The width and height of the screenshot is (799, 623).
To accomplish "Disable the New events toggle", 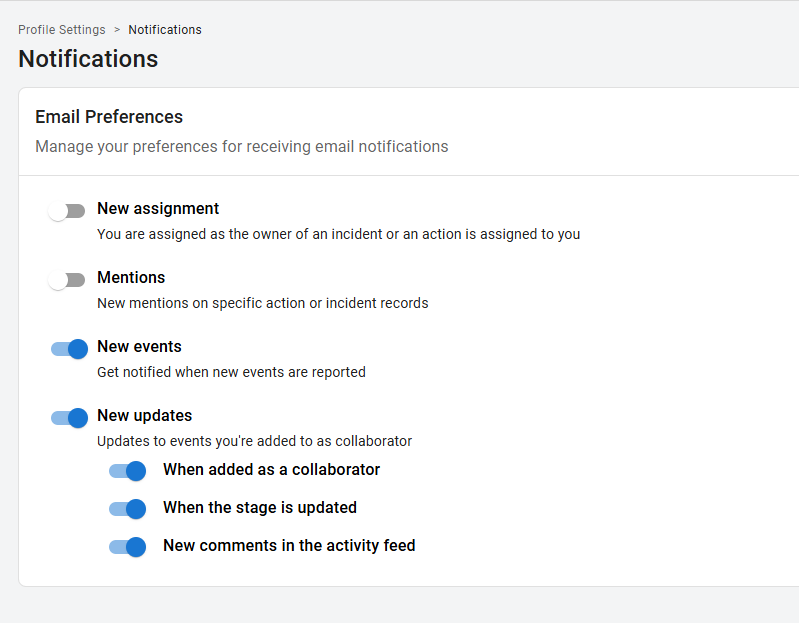I will (69, 349).
